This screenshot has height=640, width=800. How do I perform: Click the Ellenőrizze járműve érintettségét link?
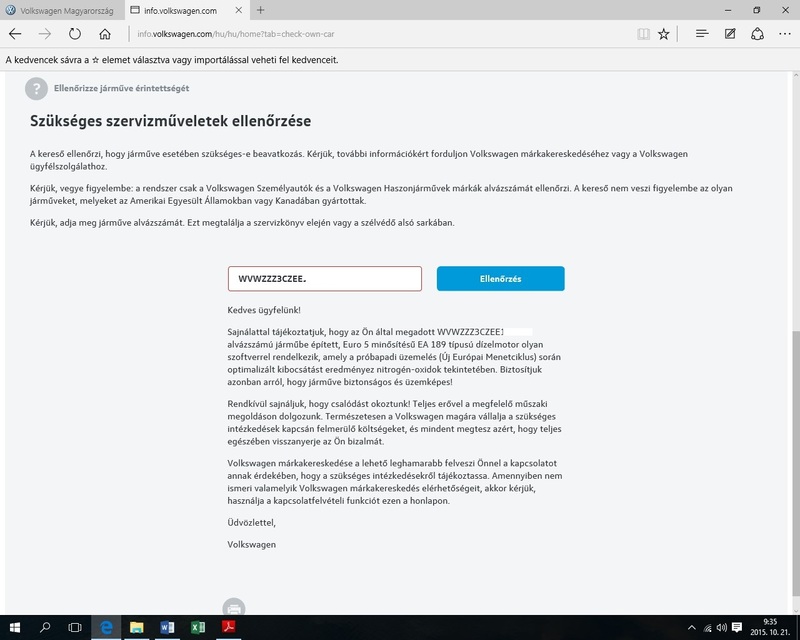pos(121,88)
